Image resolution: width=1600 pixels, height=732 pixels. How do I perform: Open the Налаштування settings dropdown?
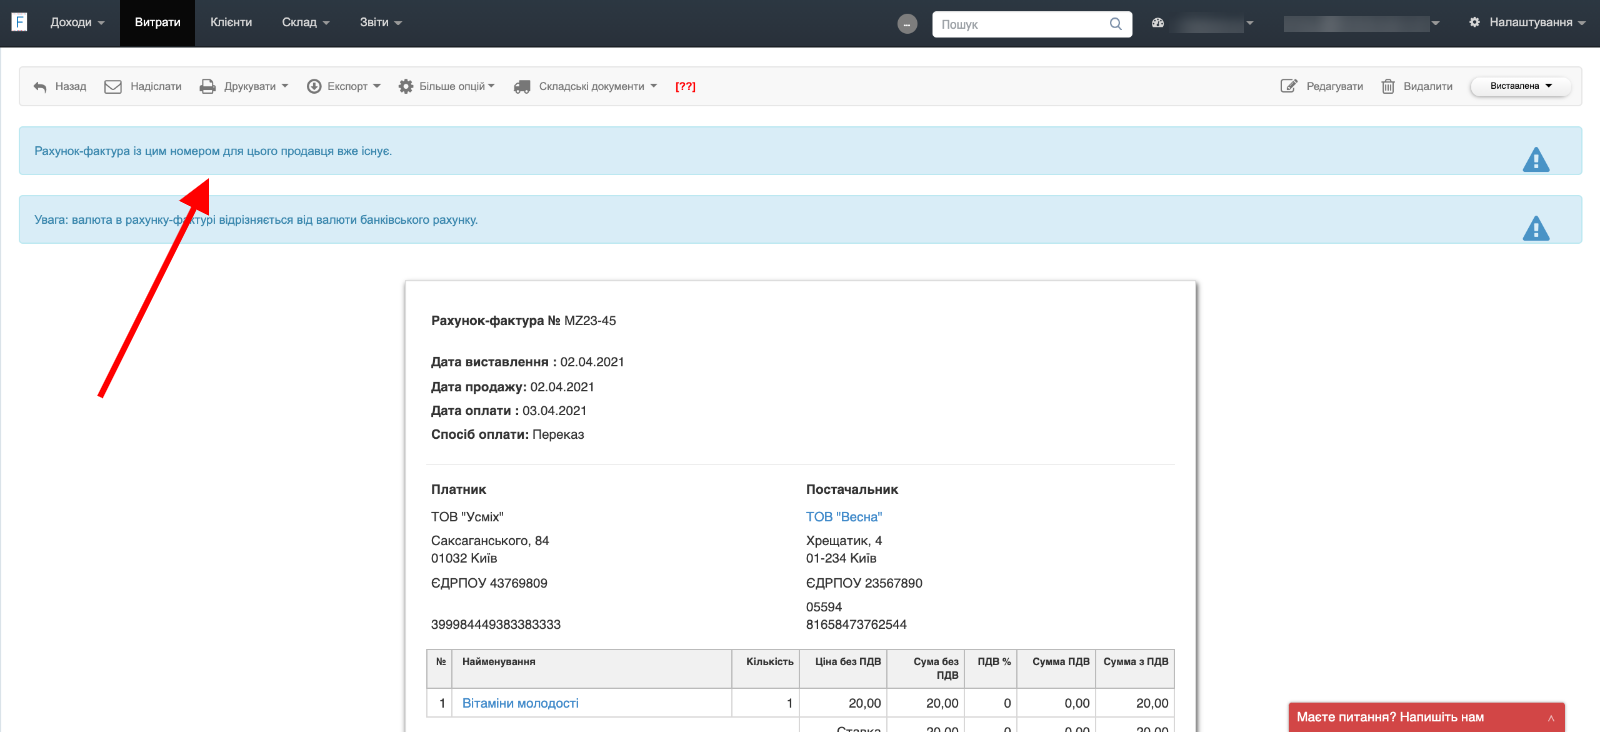[x=1529, y=22]
